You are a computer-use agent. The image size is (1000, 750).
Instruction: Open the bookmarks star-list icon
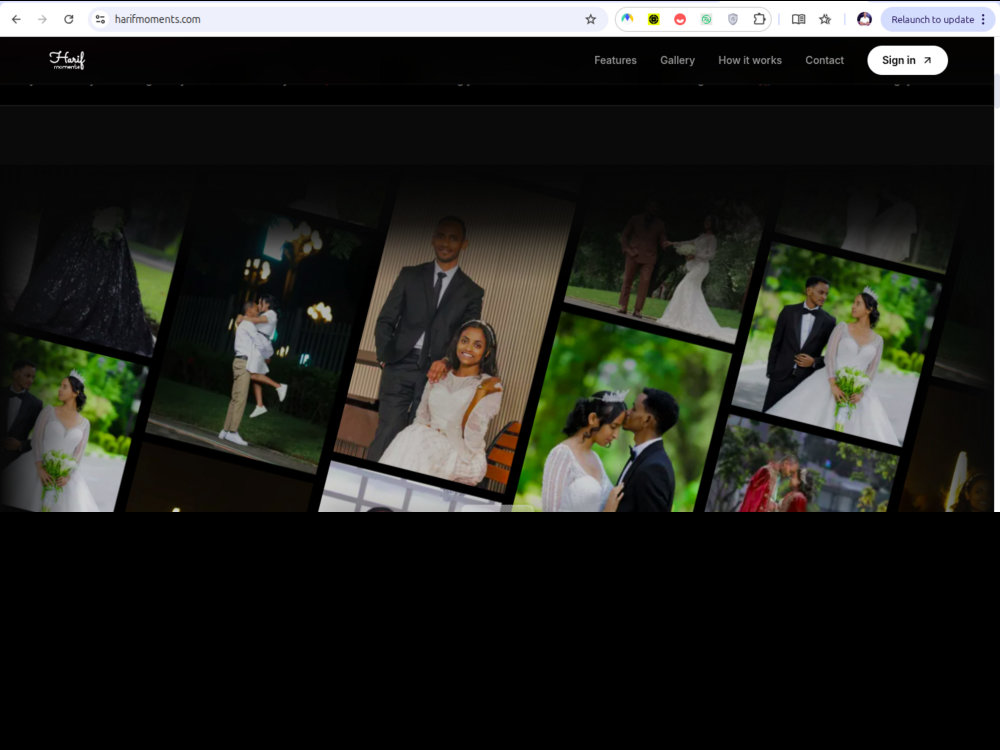point(825,19)
